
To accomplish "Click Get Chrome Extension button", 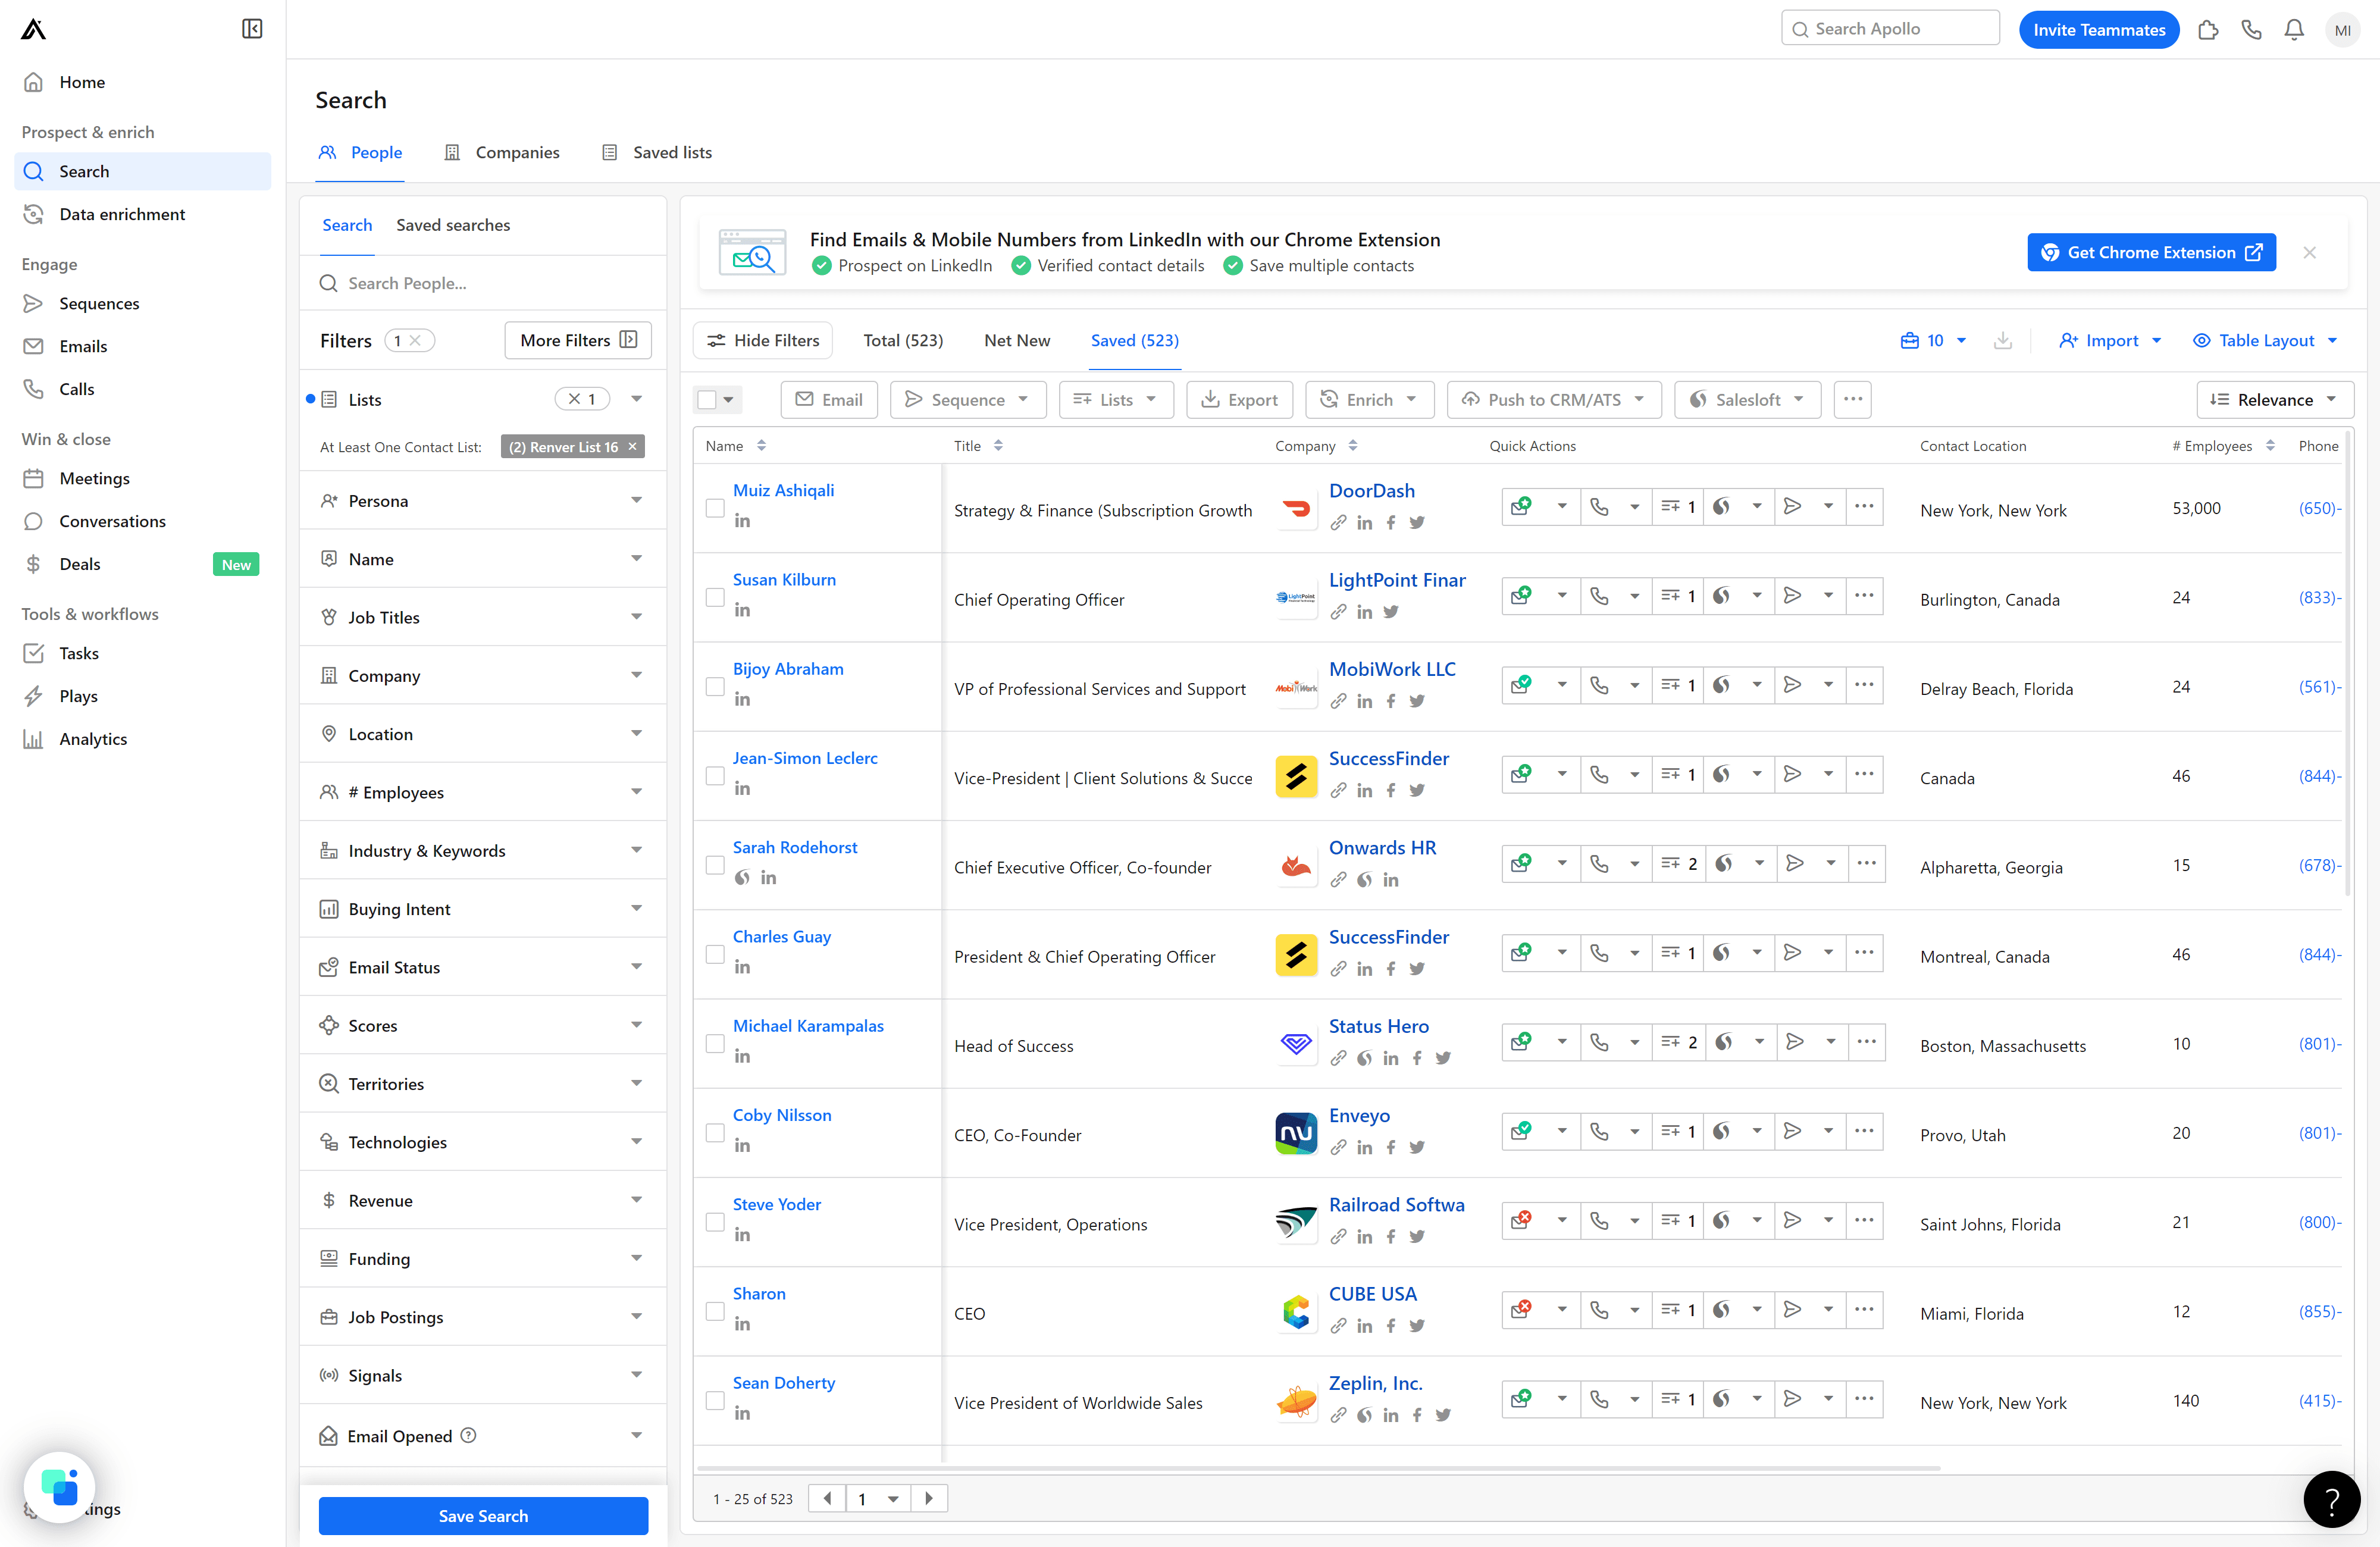I will [x=2151, y=253].
